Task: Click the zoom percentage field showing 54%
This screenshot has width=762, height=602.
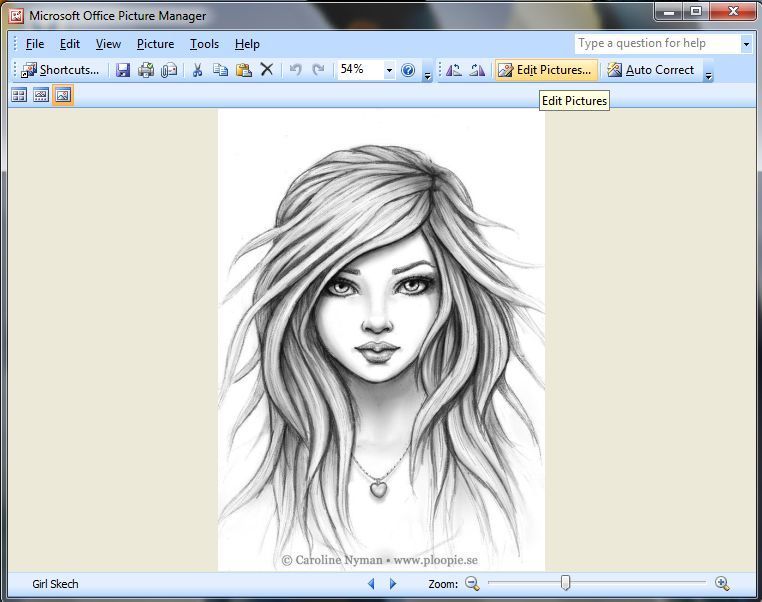Action: 361,70
